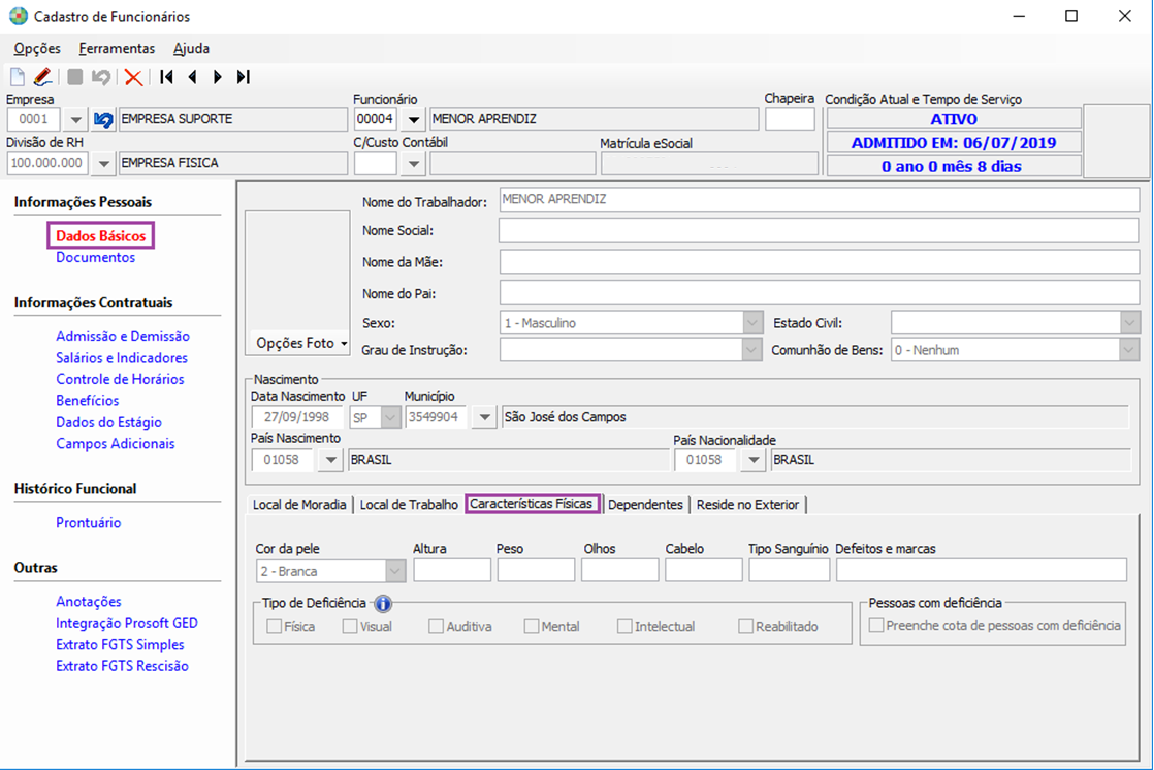1154x770 pixels.
Task: Open Integração Prosoft GED
Action: coord(127,623)
